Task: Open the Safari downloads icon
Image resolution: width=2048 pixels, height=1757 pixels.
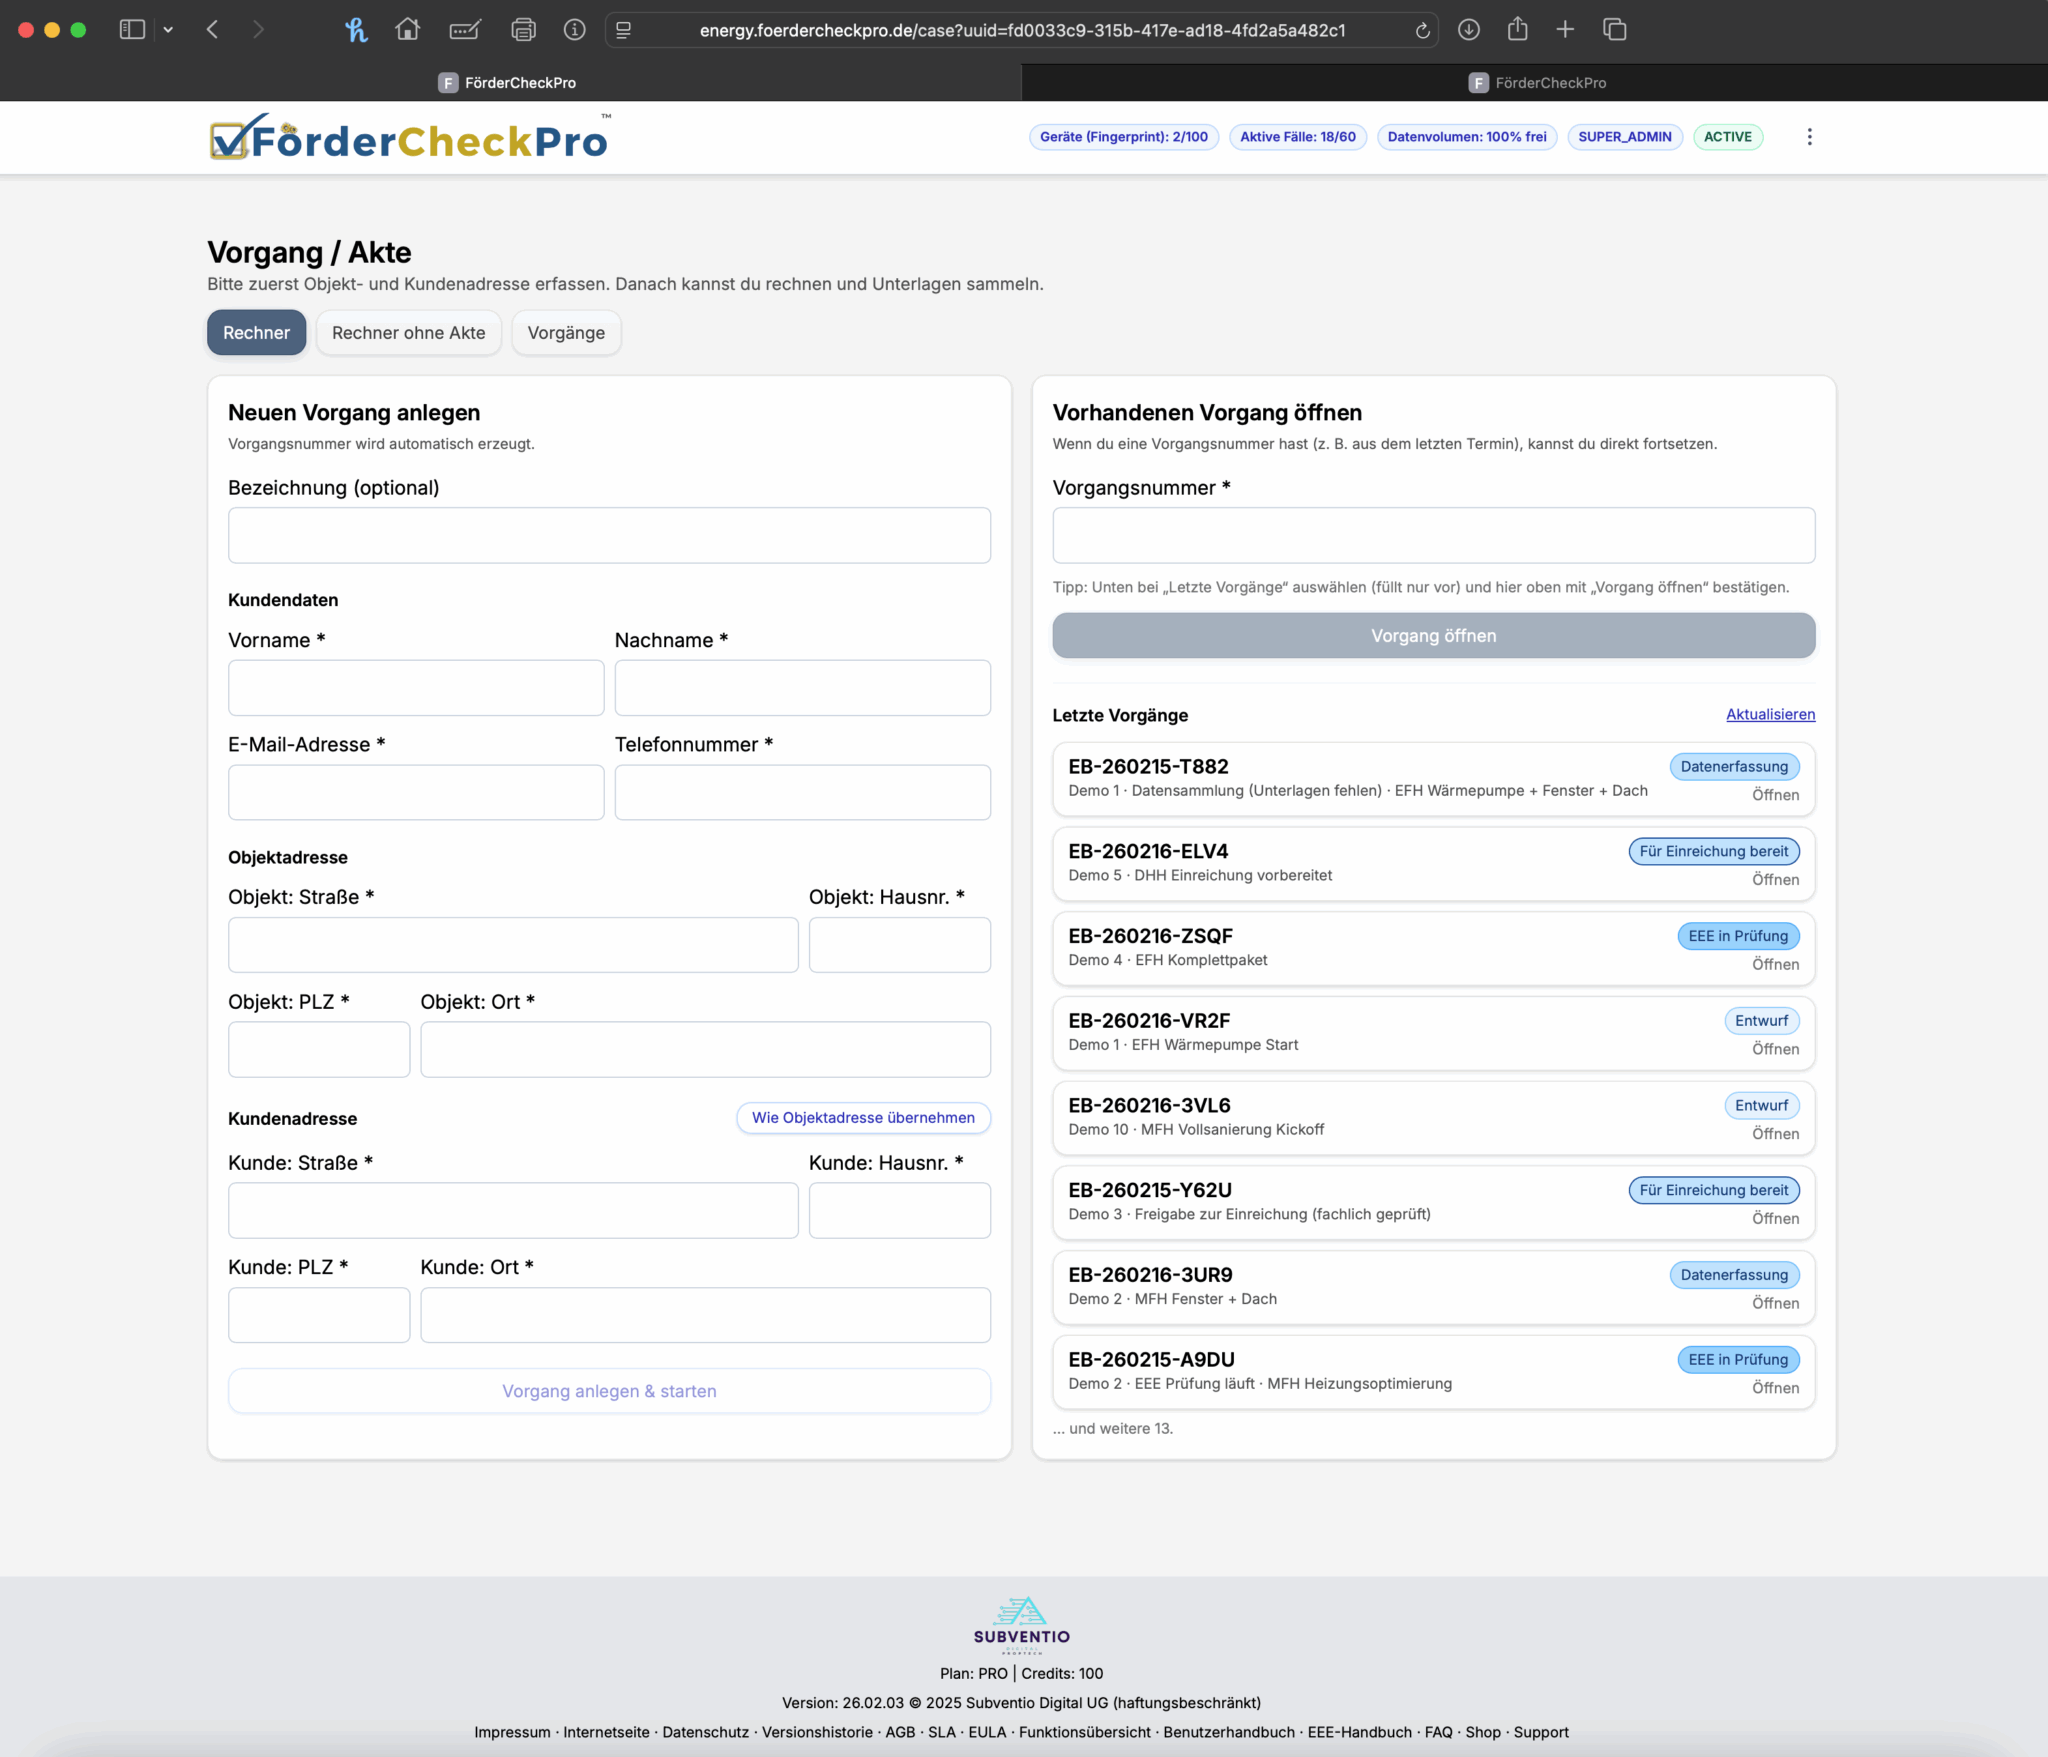Action: tap(1468, 30)
